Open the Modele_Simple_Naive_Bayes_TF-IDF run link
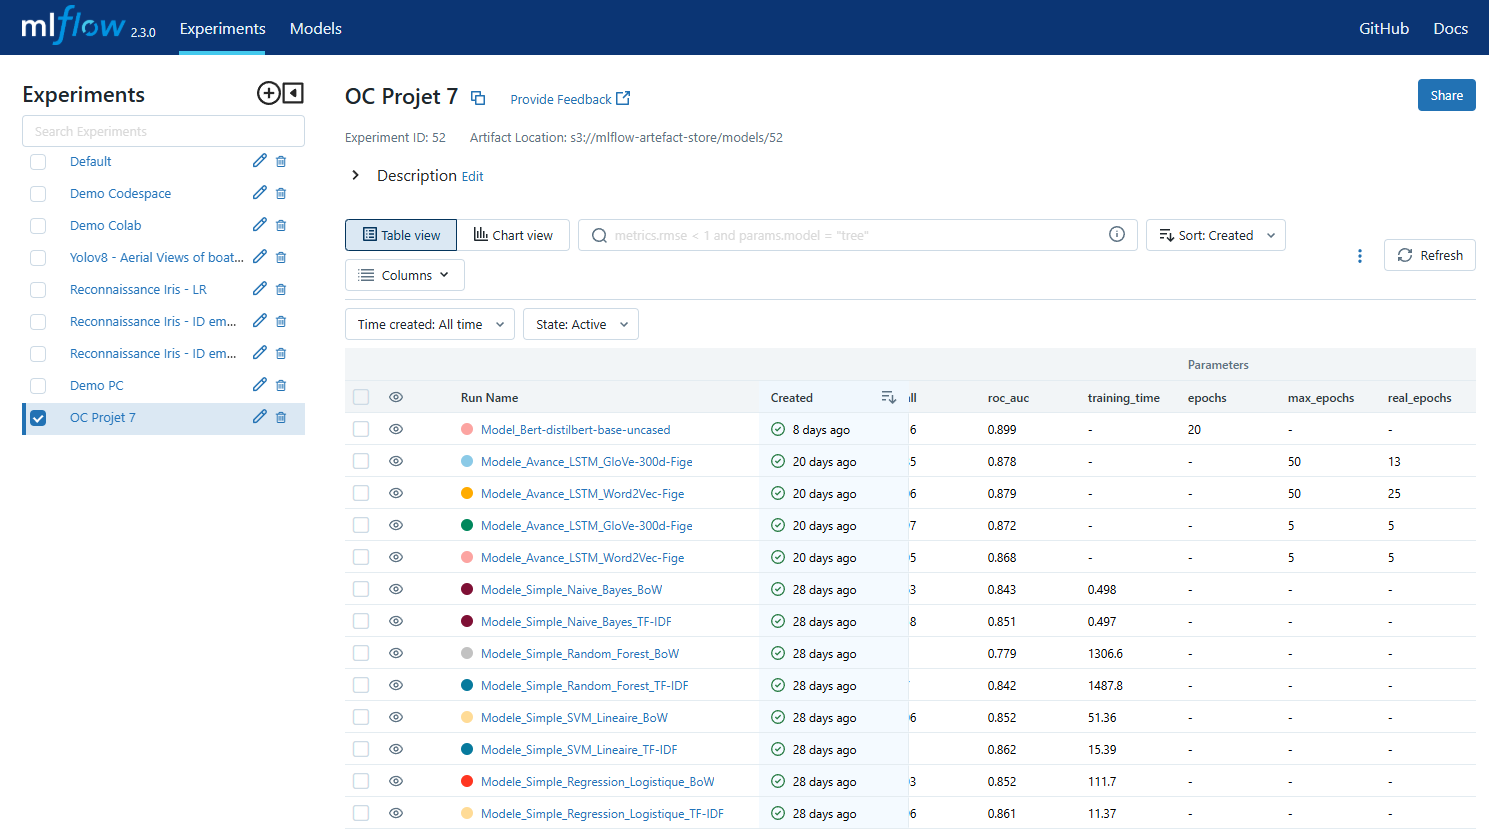 click(576, 621)
